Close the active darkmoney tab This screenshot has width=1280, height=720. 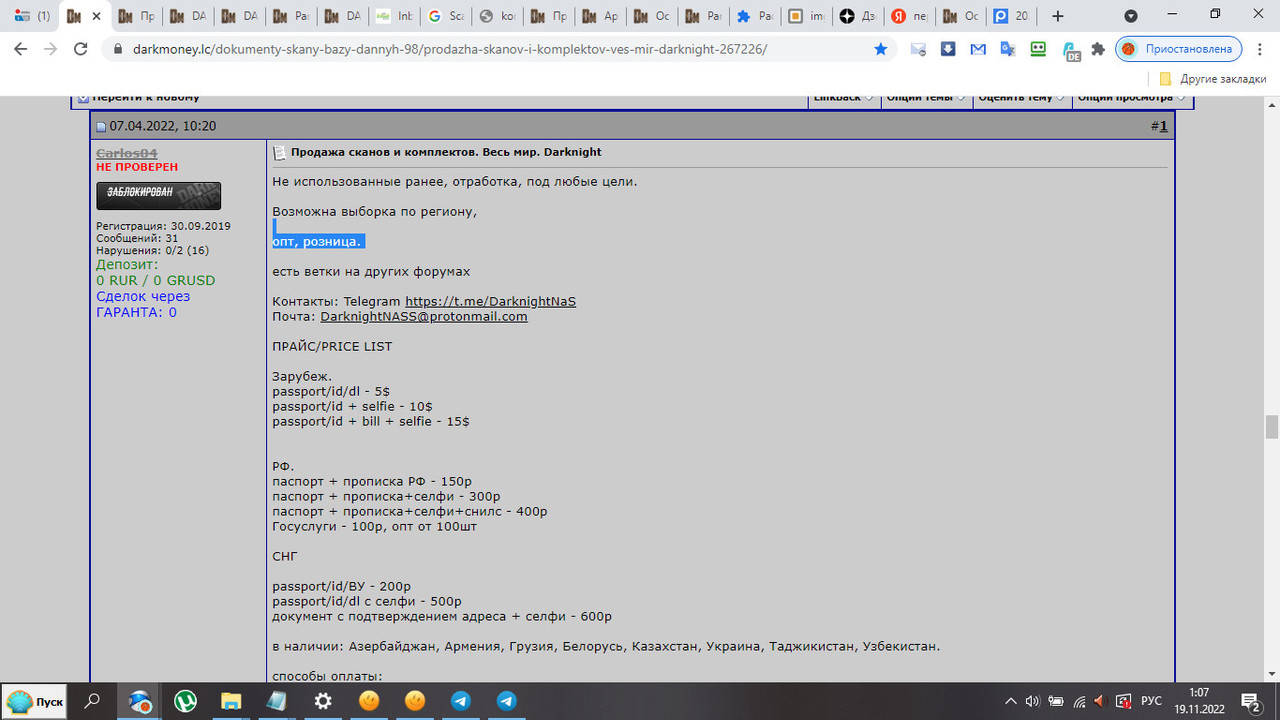point(97,16)
